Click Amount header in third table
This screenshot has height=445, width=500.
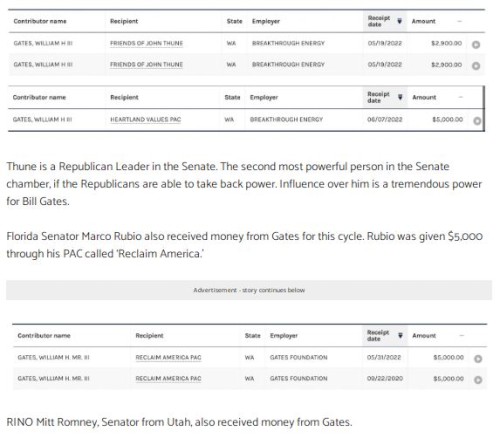(424, 336)
